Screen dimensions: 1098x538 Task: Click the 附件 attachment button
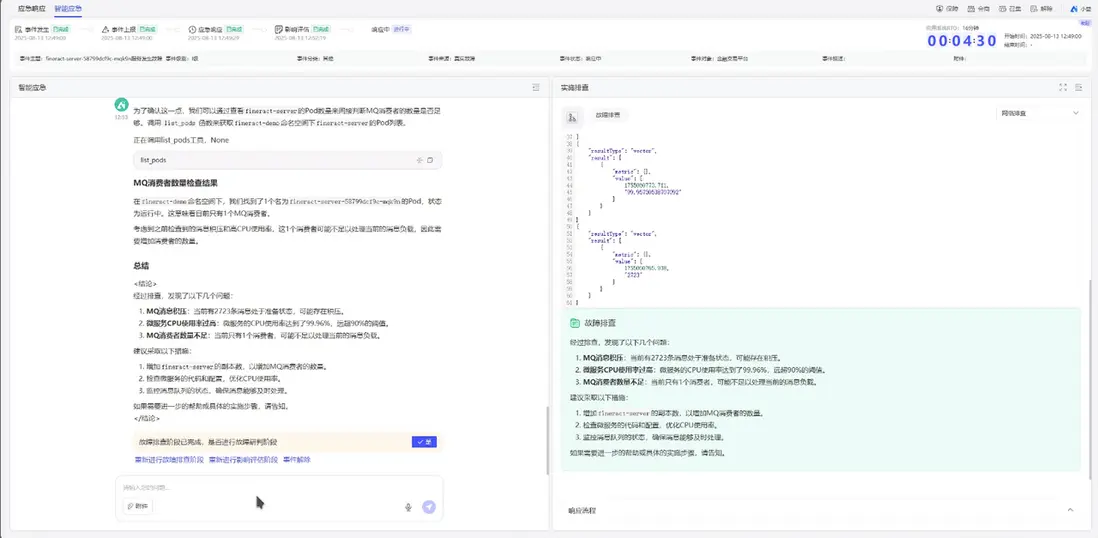137,506
